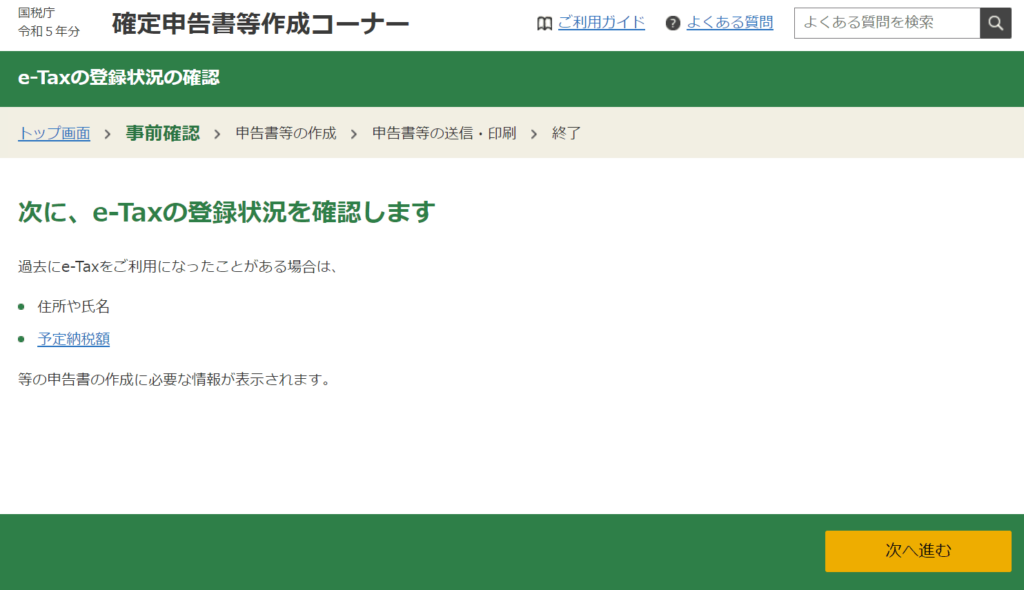This screenshot has height=590, width=1024.
Task: Click the chevron after トップ画面 breadcrumb
Action: 107,133
